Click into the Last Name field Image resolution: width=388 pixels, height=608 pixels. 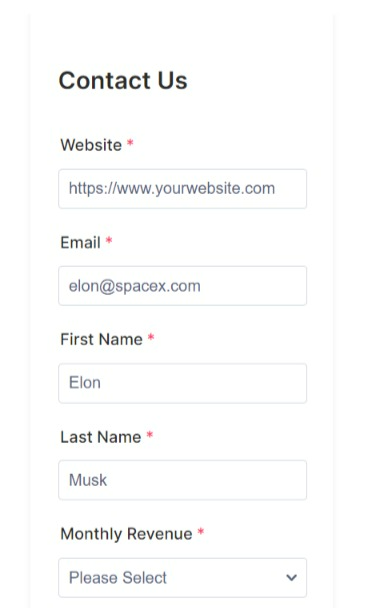(183, 480)
